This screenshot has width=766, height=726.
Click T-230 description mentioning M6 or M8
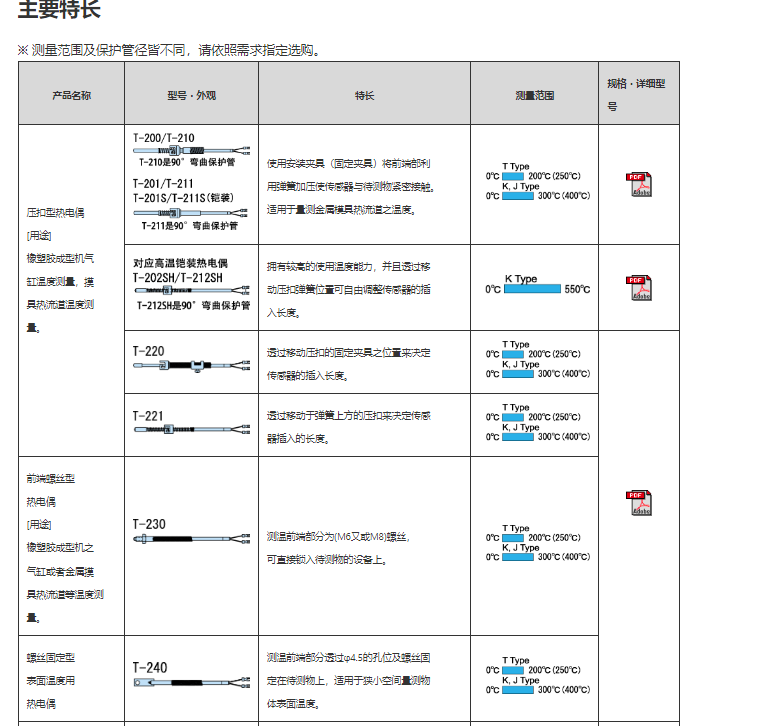click(338, 548)
